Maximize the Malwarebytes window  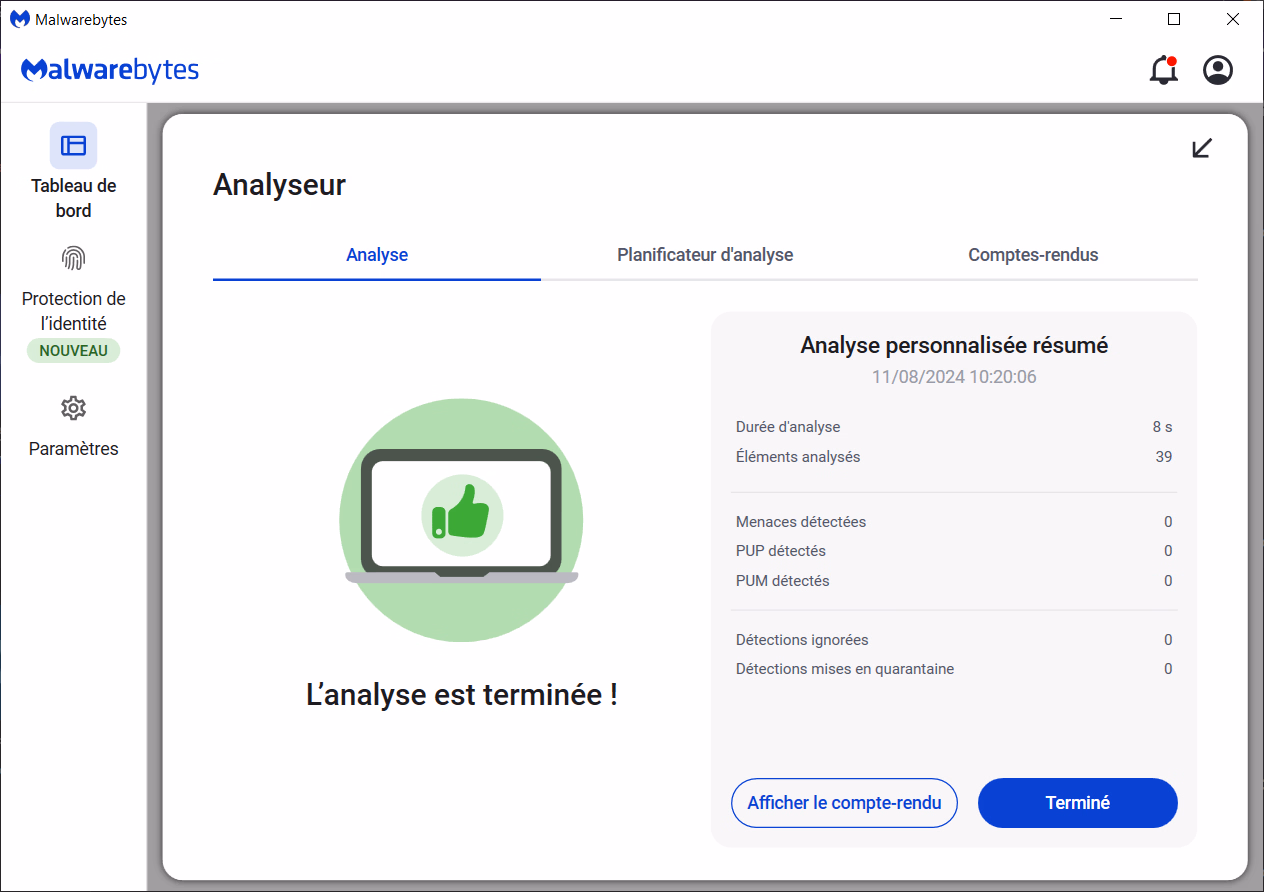pos(1174,19)
